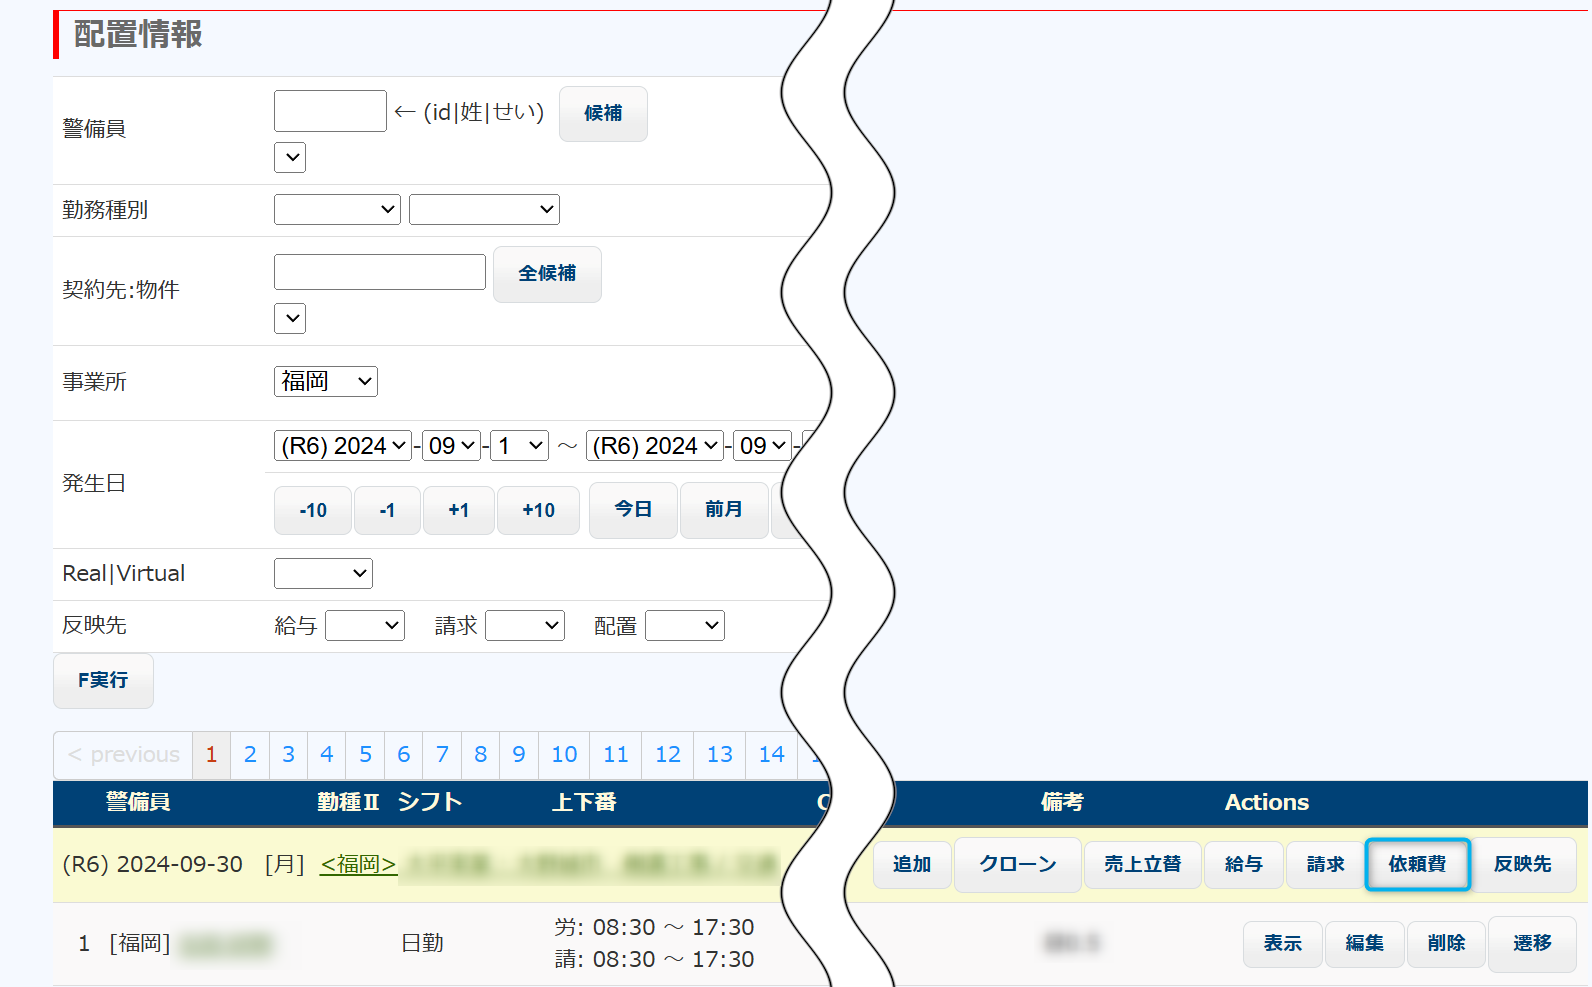Click the 契約先:物件 text input
Image resolution: width=1592 pixels, height=987 pixels.
point(379,272)
